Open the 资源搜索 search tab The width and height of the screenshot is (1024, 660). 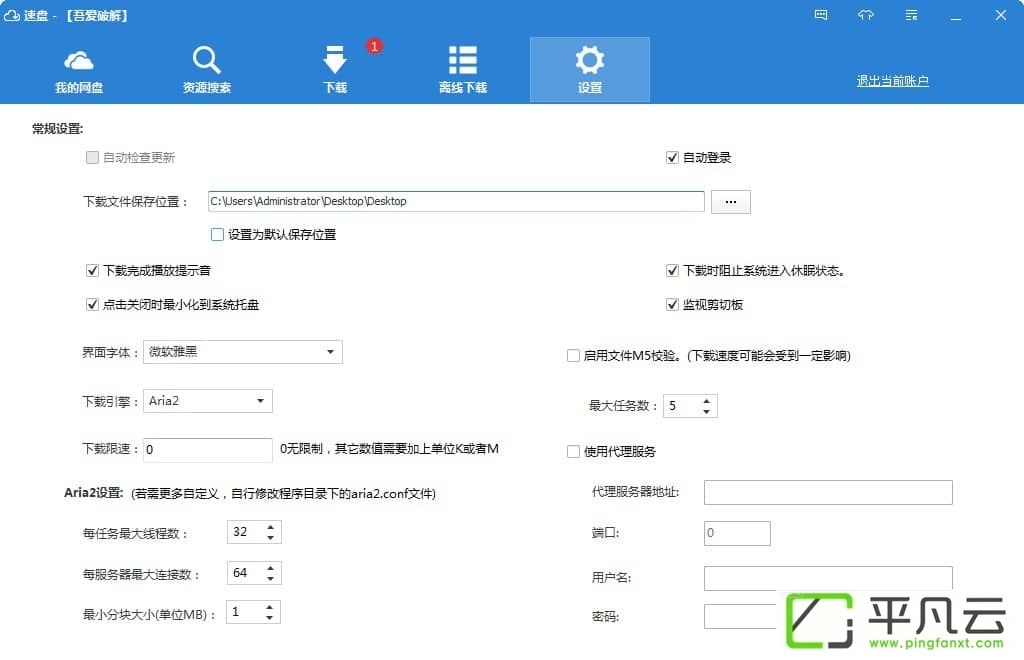click(x=206, y=71)
